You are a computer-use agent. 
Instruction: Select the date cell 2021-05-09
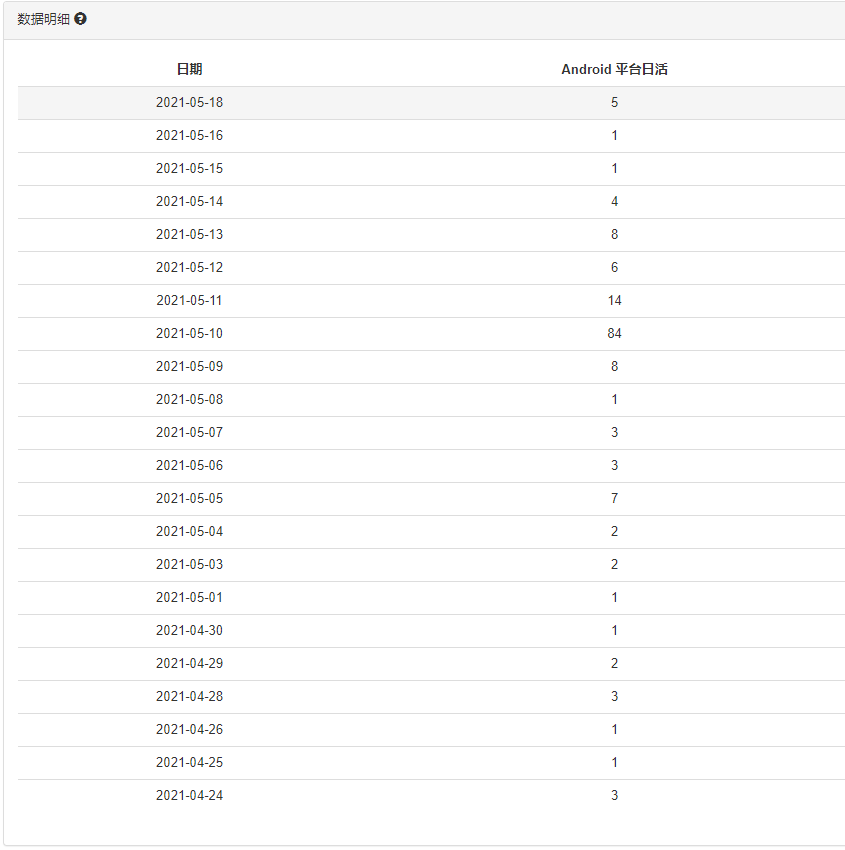click(x=189, y=366)
